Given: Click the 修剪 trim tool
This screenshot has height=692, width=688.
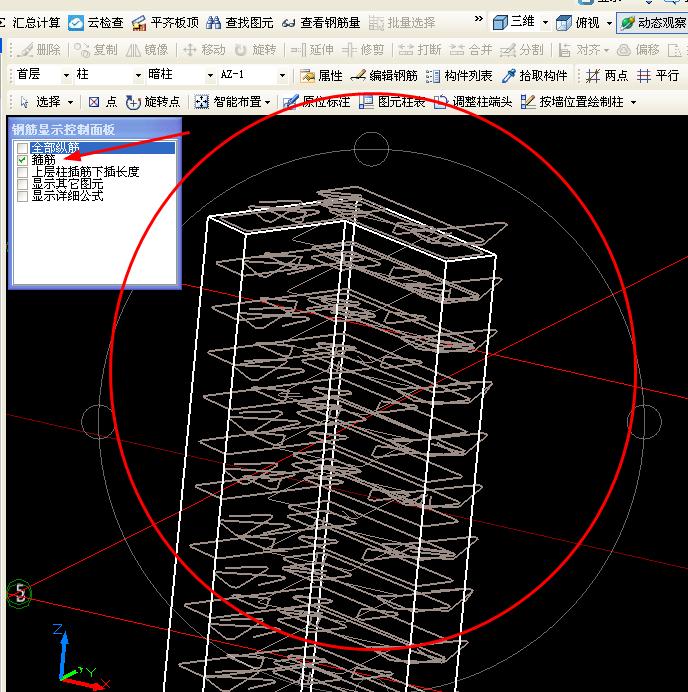Looking at the screenshot, I should (x=363, y=50).
